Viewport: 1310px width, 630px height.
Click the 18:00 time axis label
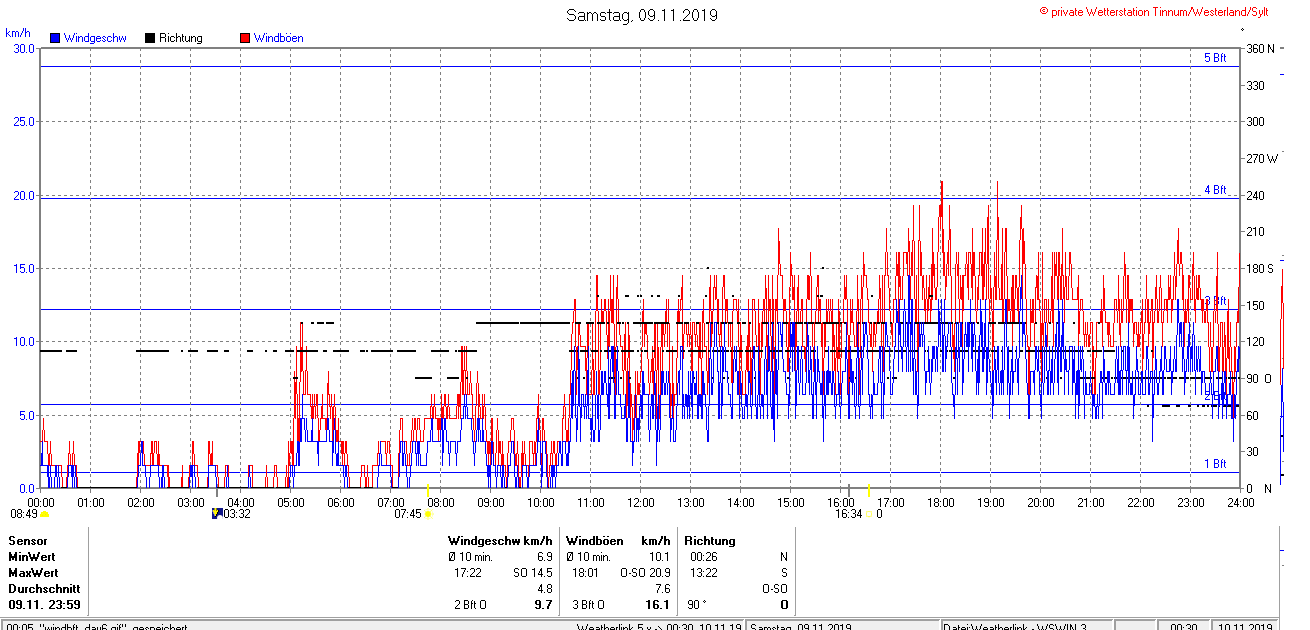tap(941, 502)
